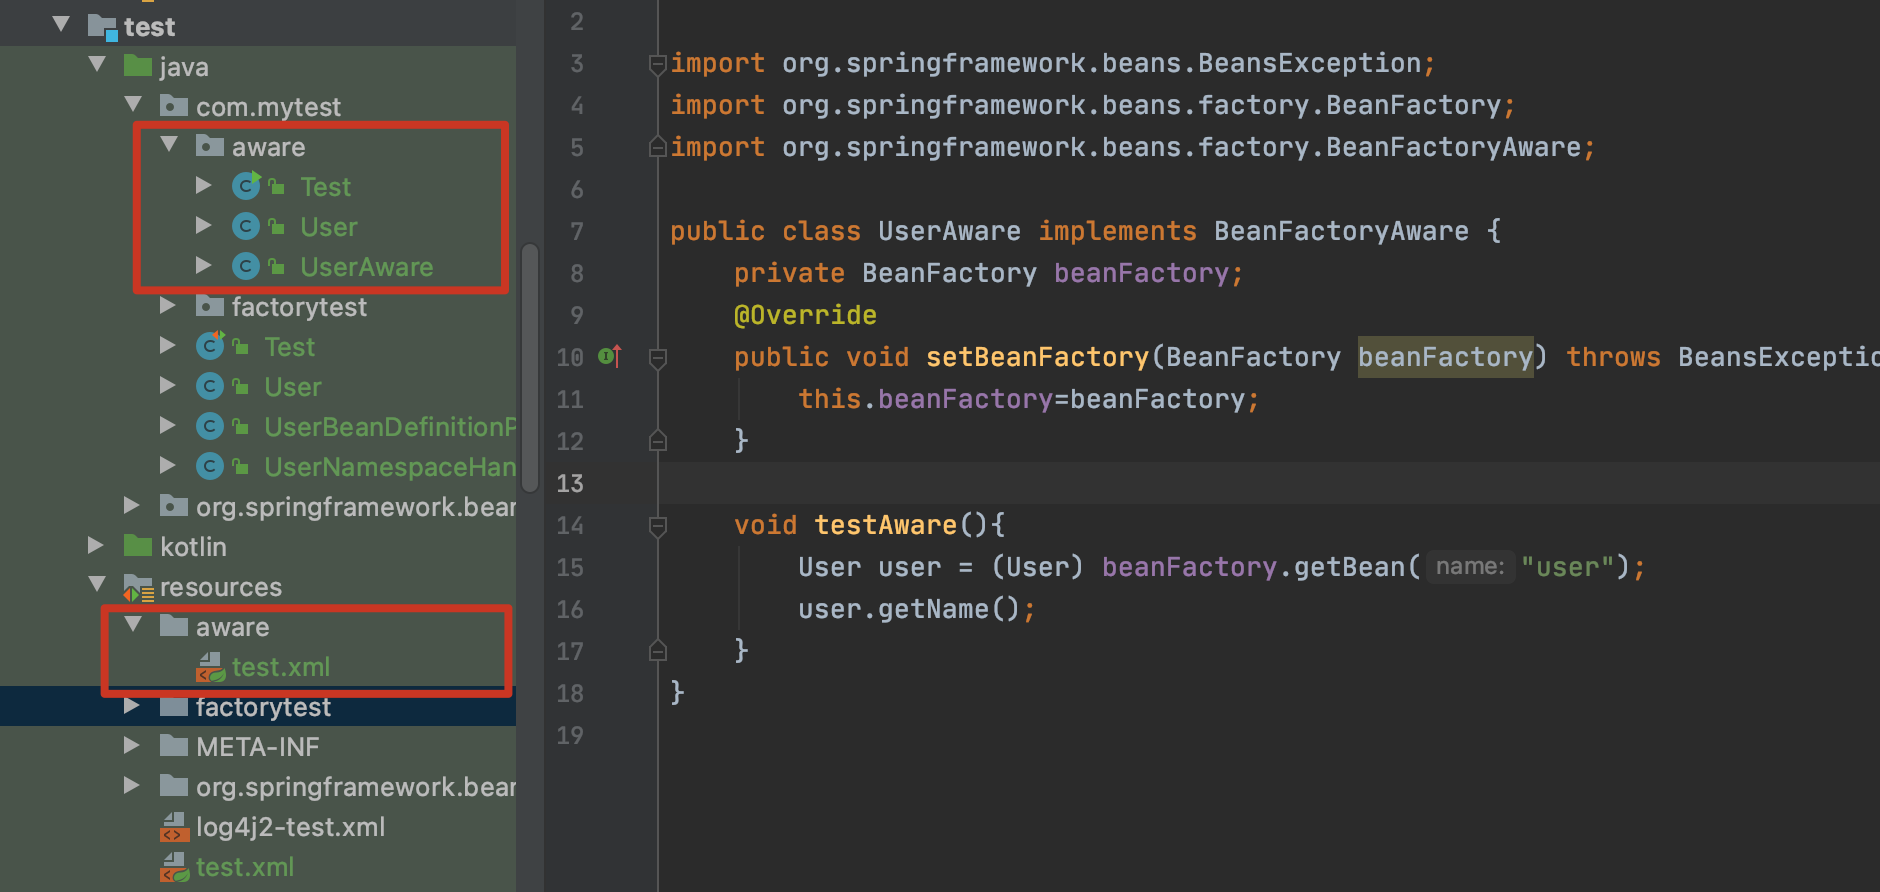The height and width of the screenshot is (892, 1880).
Task: Expand the factorytest package arrow under com.mytest
Action: click(x=168, y=305)
